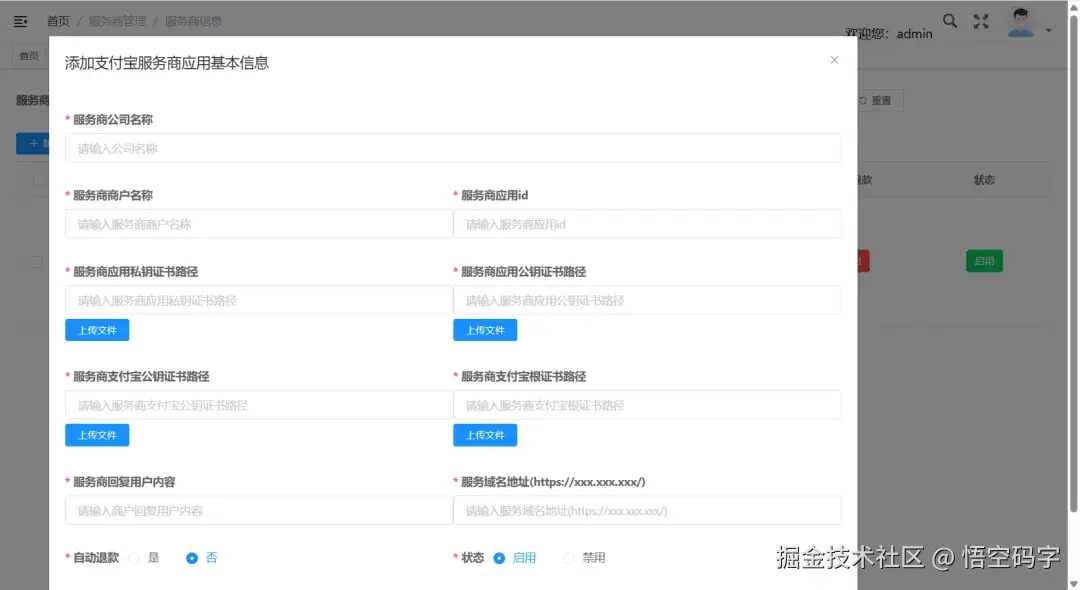The width and height of the screenshot is (1080, 590).
Task: Click the 重置 button behind the dialog
Action: (879, 101)
